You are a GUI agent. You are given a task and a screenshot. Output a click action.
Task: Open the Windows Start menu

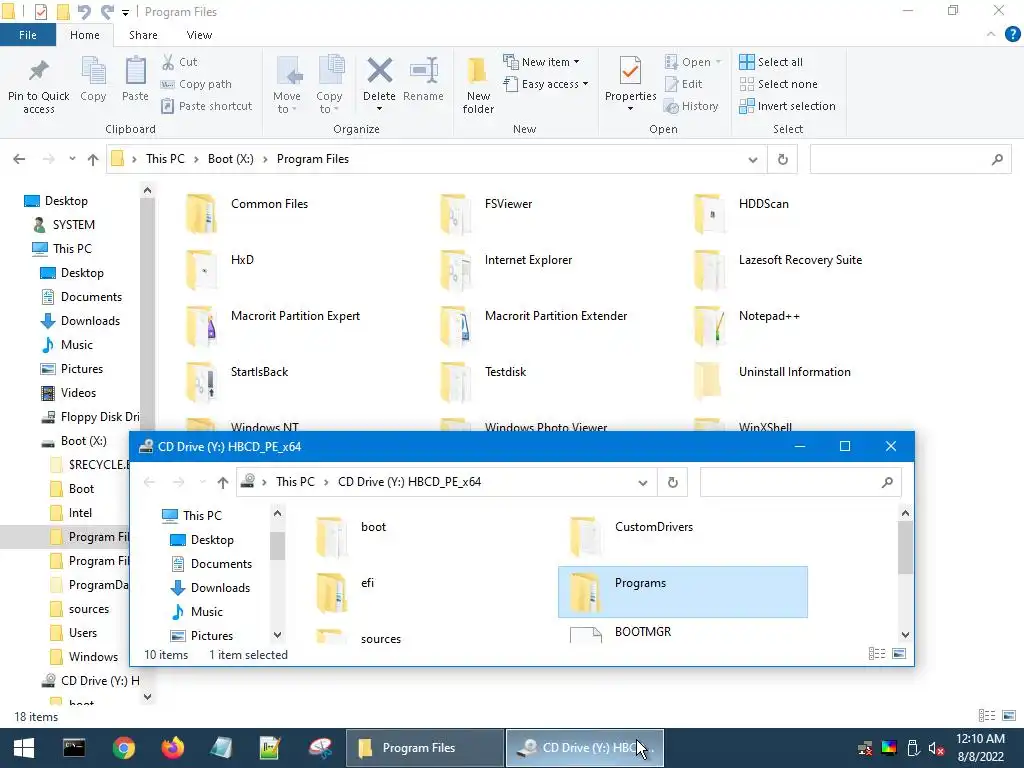tap(24, 748)
